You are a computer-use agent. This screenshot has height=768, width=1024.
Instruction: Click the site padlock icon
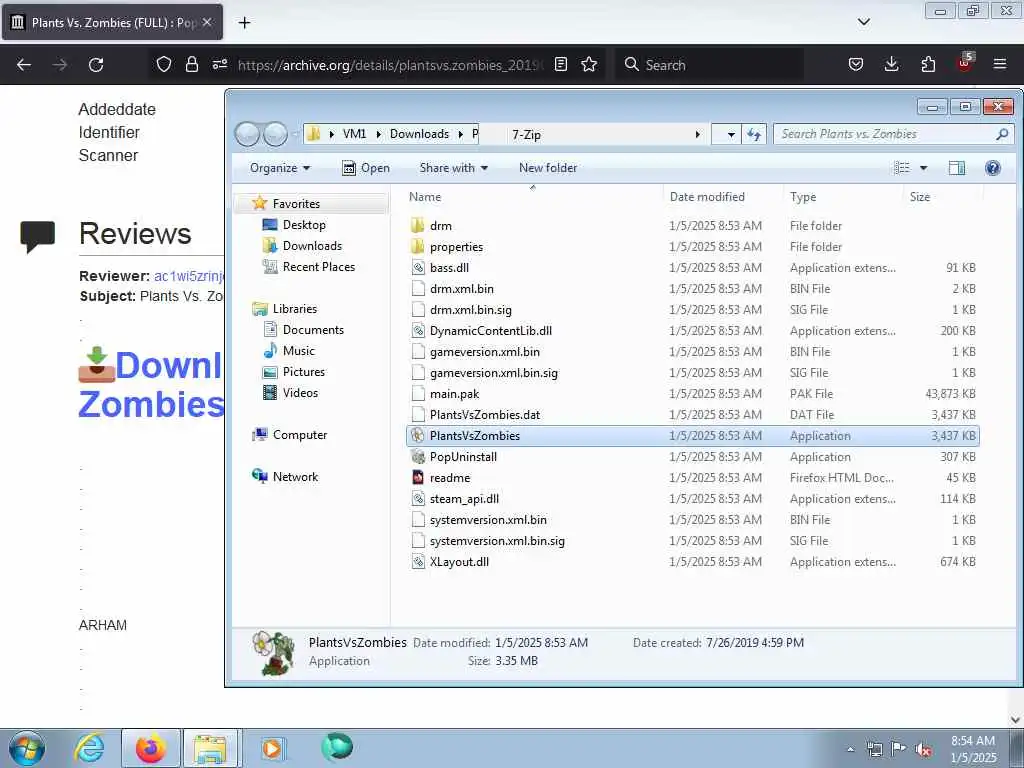[191, 64]
